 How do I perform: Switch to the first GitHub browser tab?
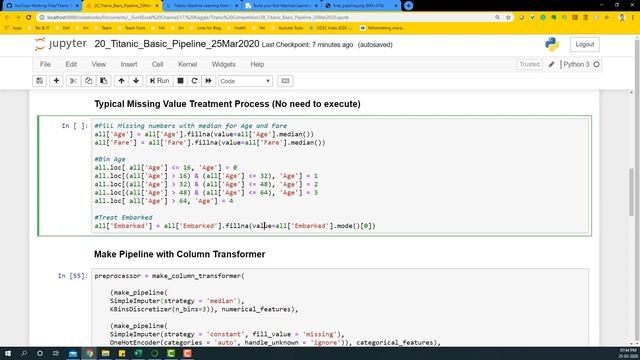pos(41,6)
